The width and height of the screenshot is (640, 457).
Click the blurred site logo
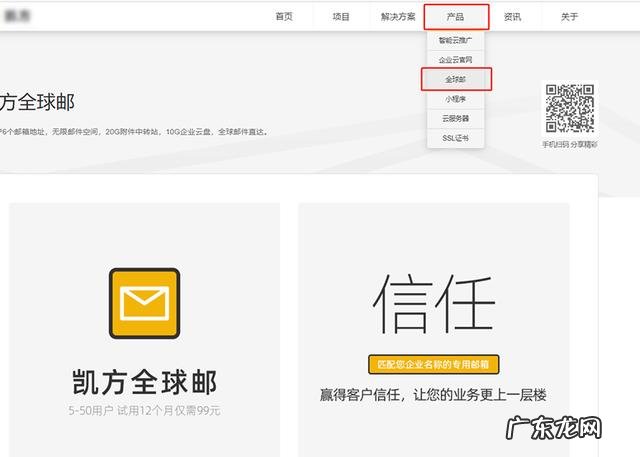18,16
